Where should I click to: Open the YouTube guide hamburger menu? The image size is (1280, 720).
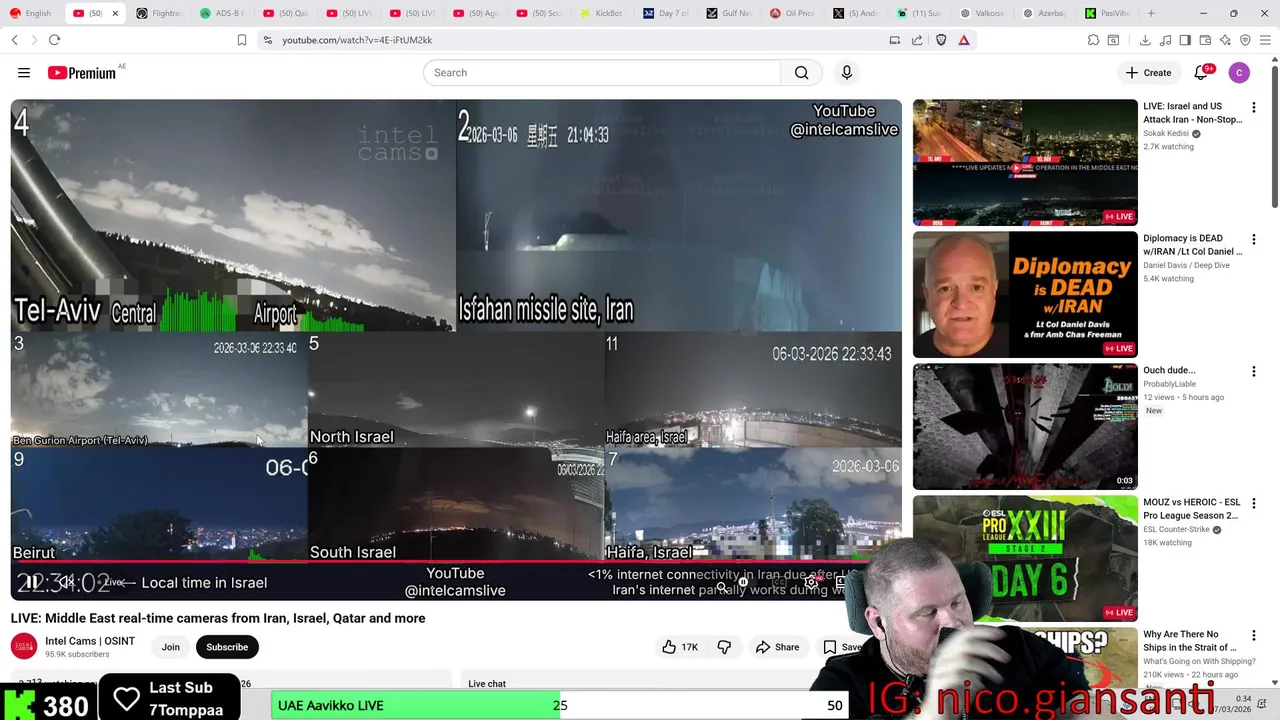[24, 73]
